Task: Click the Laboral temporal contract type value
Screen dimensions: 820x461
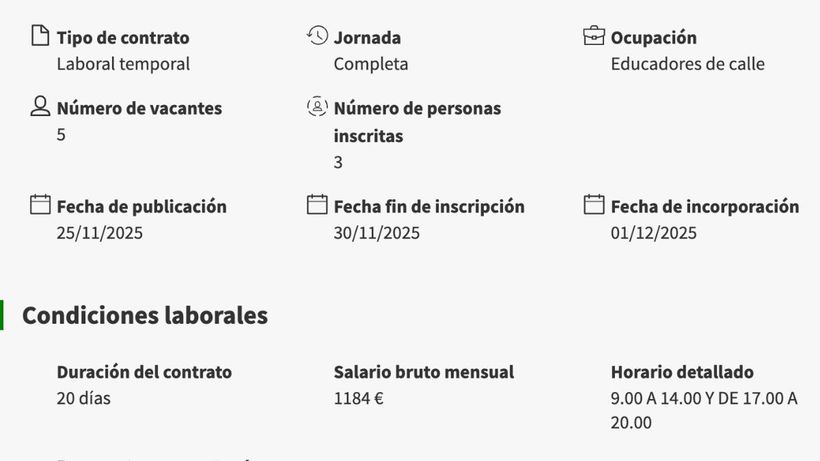Action: point(123,64)
